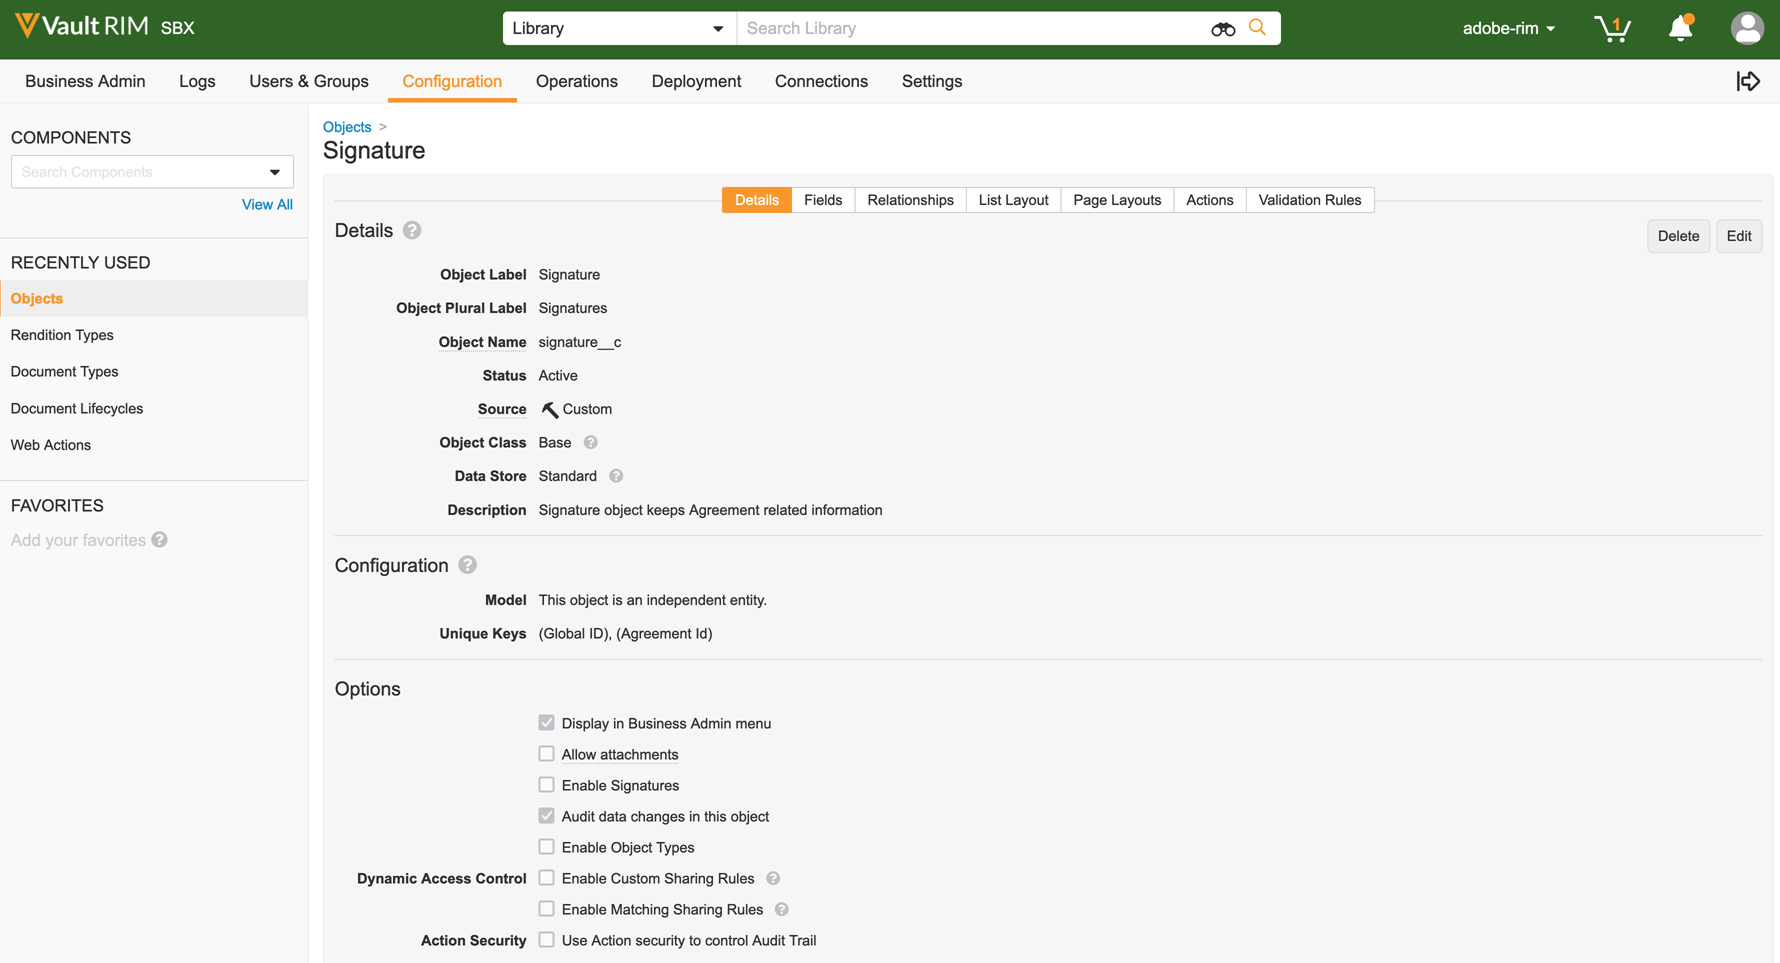Open the Logs tab
Viewport: 1780px width, 963px height.
click(197, 81)
